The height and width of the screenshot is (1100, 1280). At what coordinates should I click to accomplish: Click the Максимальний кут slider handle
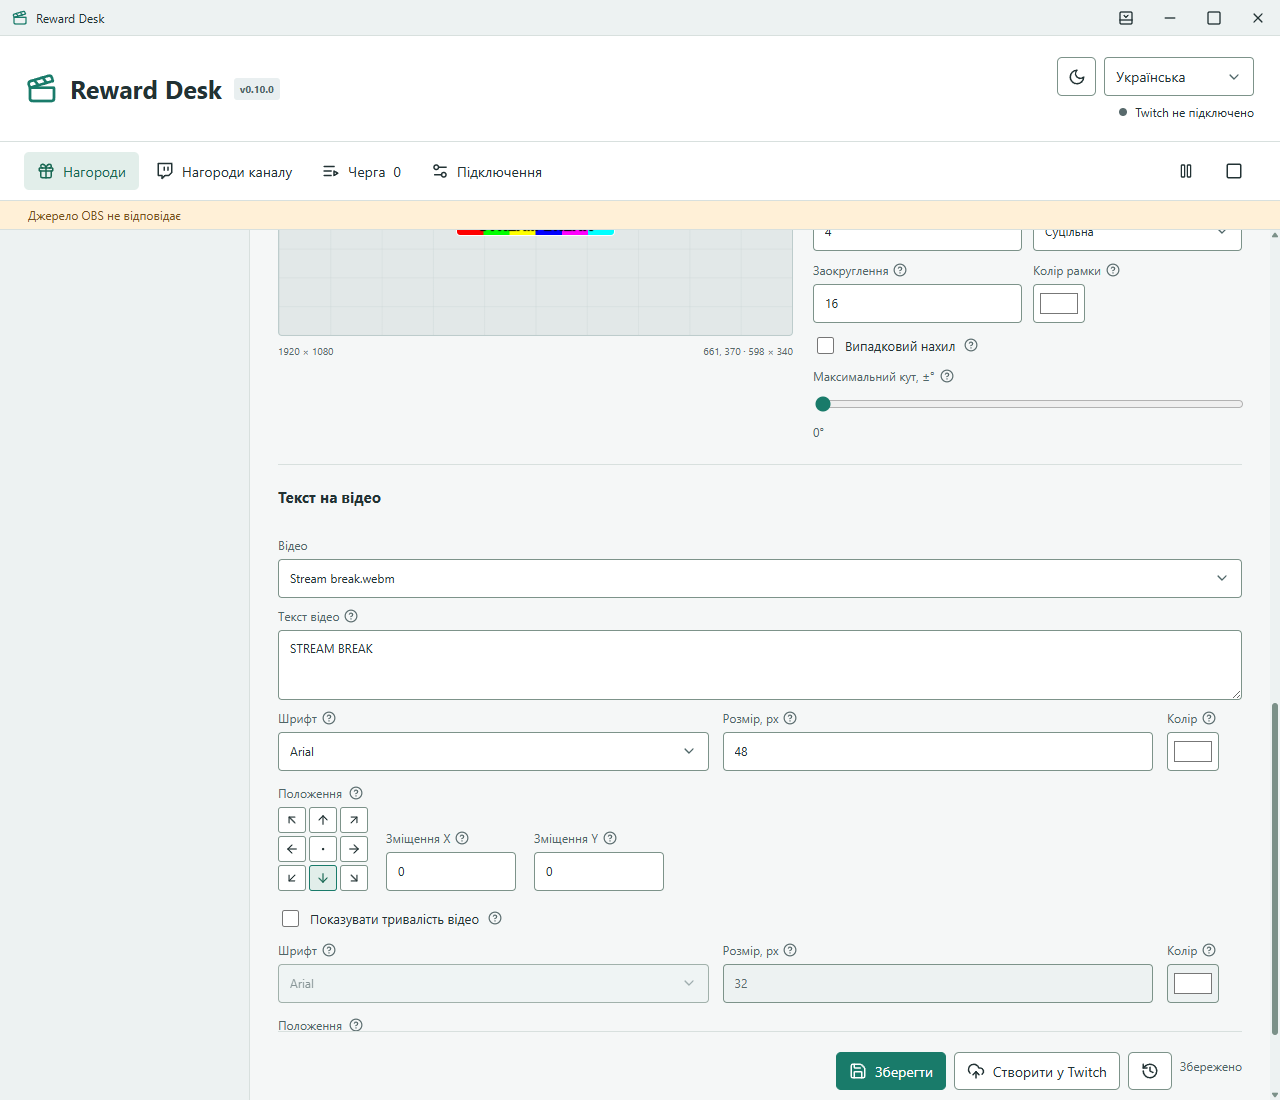point(823,404)
